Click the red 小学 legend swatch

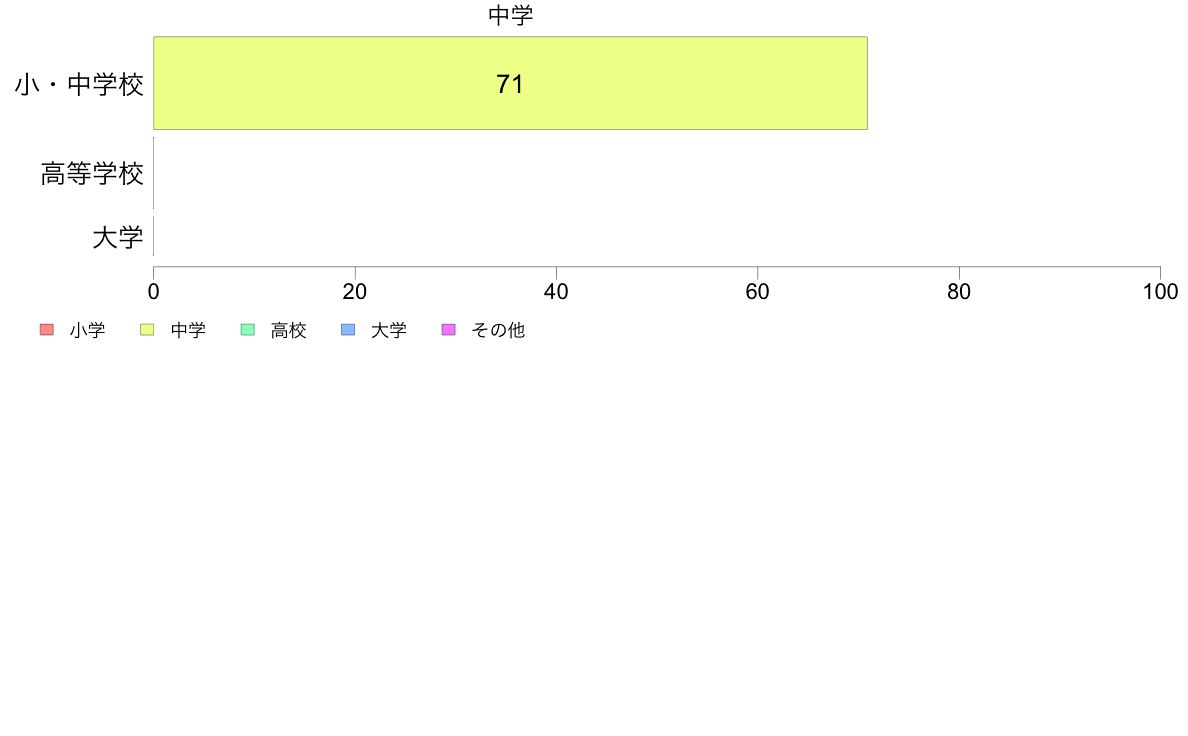47,330
